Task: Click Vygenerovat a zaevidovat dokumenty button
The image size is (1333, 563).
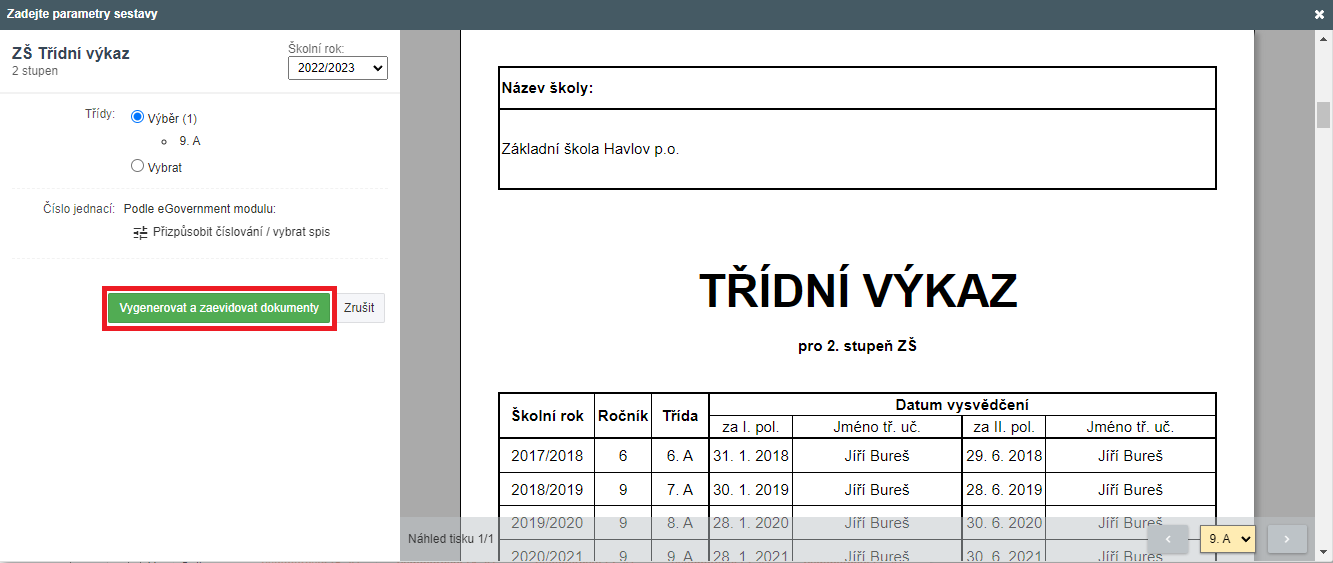Action: click(x=219, y=308)
